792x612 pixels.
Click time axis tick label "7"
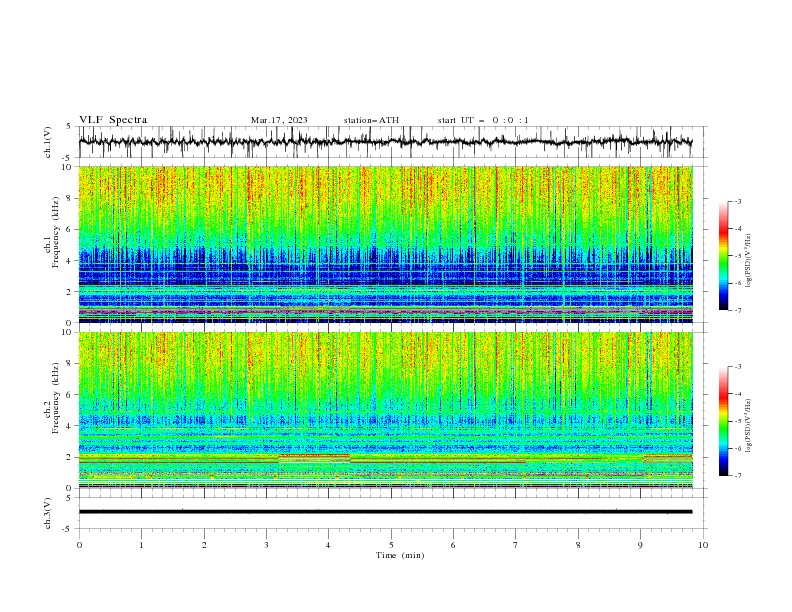pyautogui.click(x=516, y=545)
